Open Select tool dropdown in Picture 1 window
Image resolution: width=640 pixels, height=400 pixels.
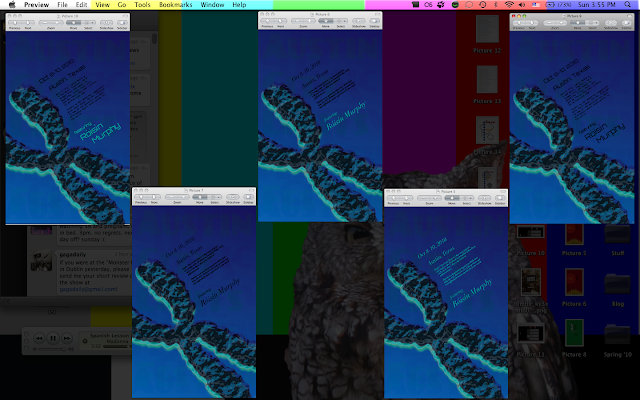coord(471,198)
